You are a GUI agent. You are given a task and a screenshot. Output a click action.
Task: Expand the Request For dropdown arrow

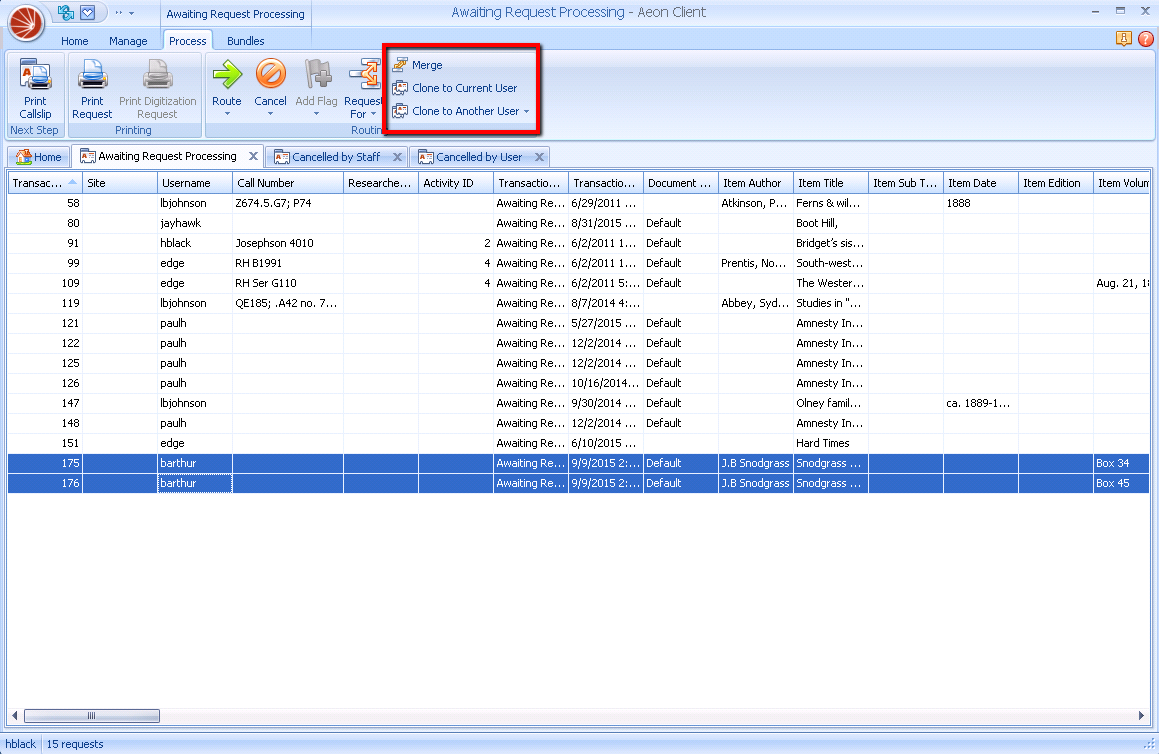tap(374, 114)
